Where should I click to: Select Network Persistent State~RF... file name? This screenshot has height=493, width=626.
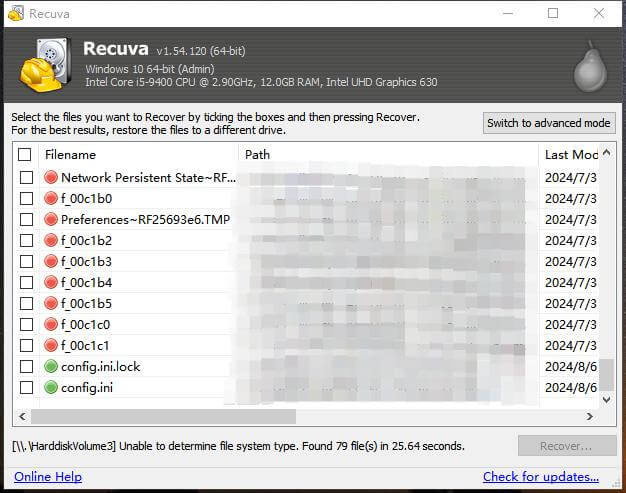(x=148, y=177)
